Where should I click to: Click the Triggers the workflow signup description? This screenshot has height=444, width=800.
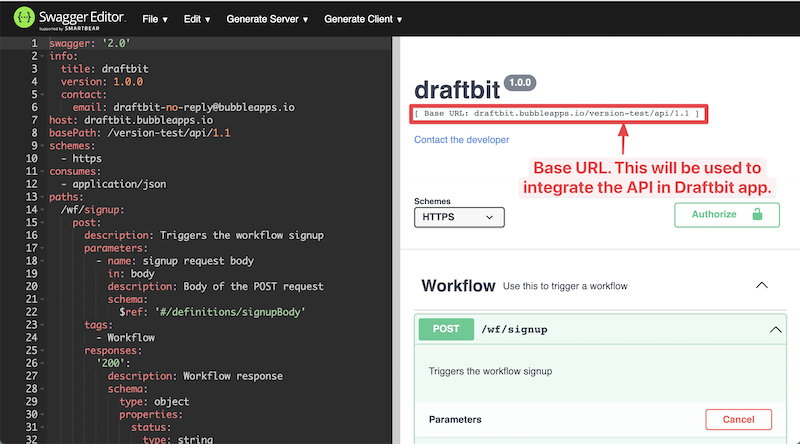point(490,372)
